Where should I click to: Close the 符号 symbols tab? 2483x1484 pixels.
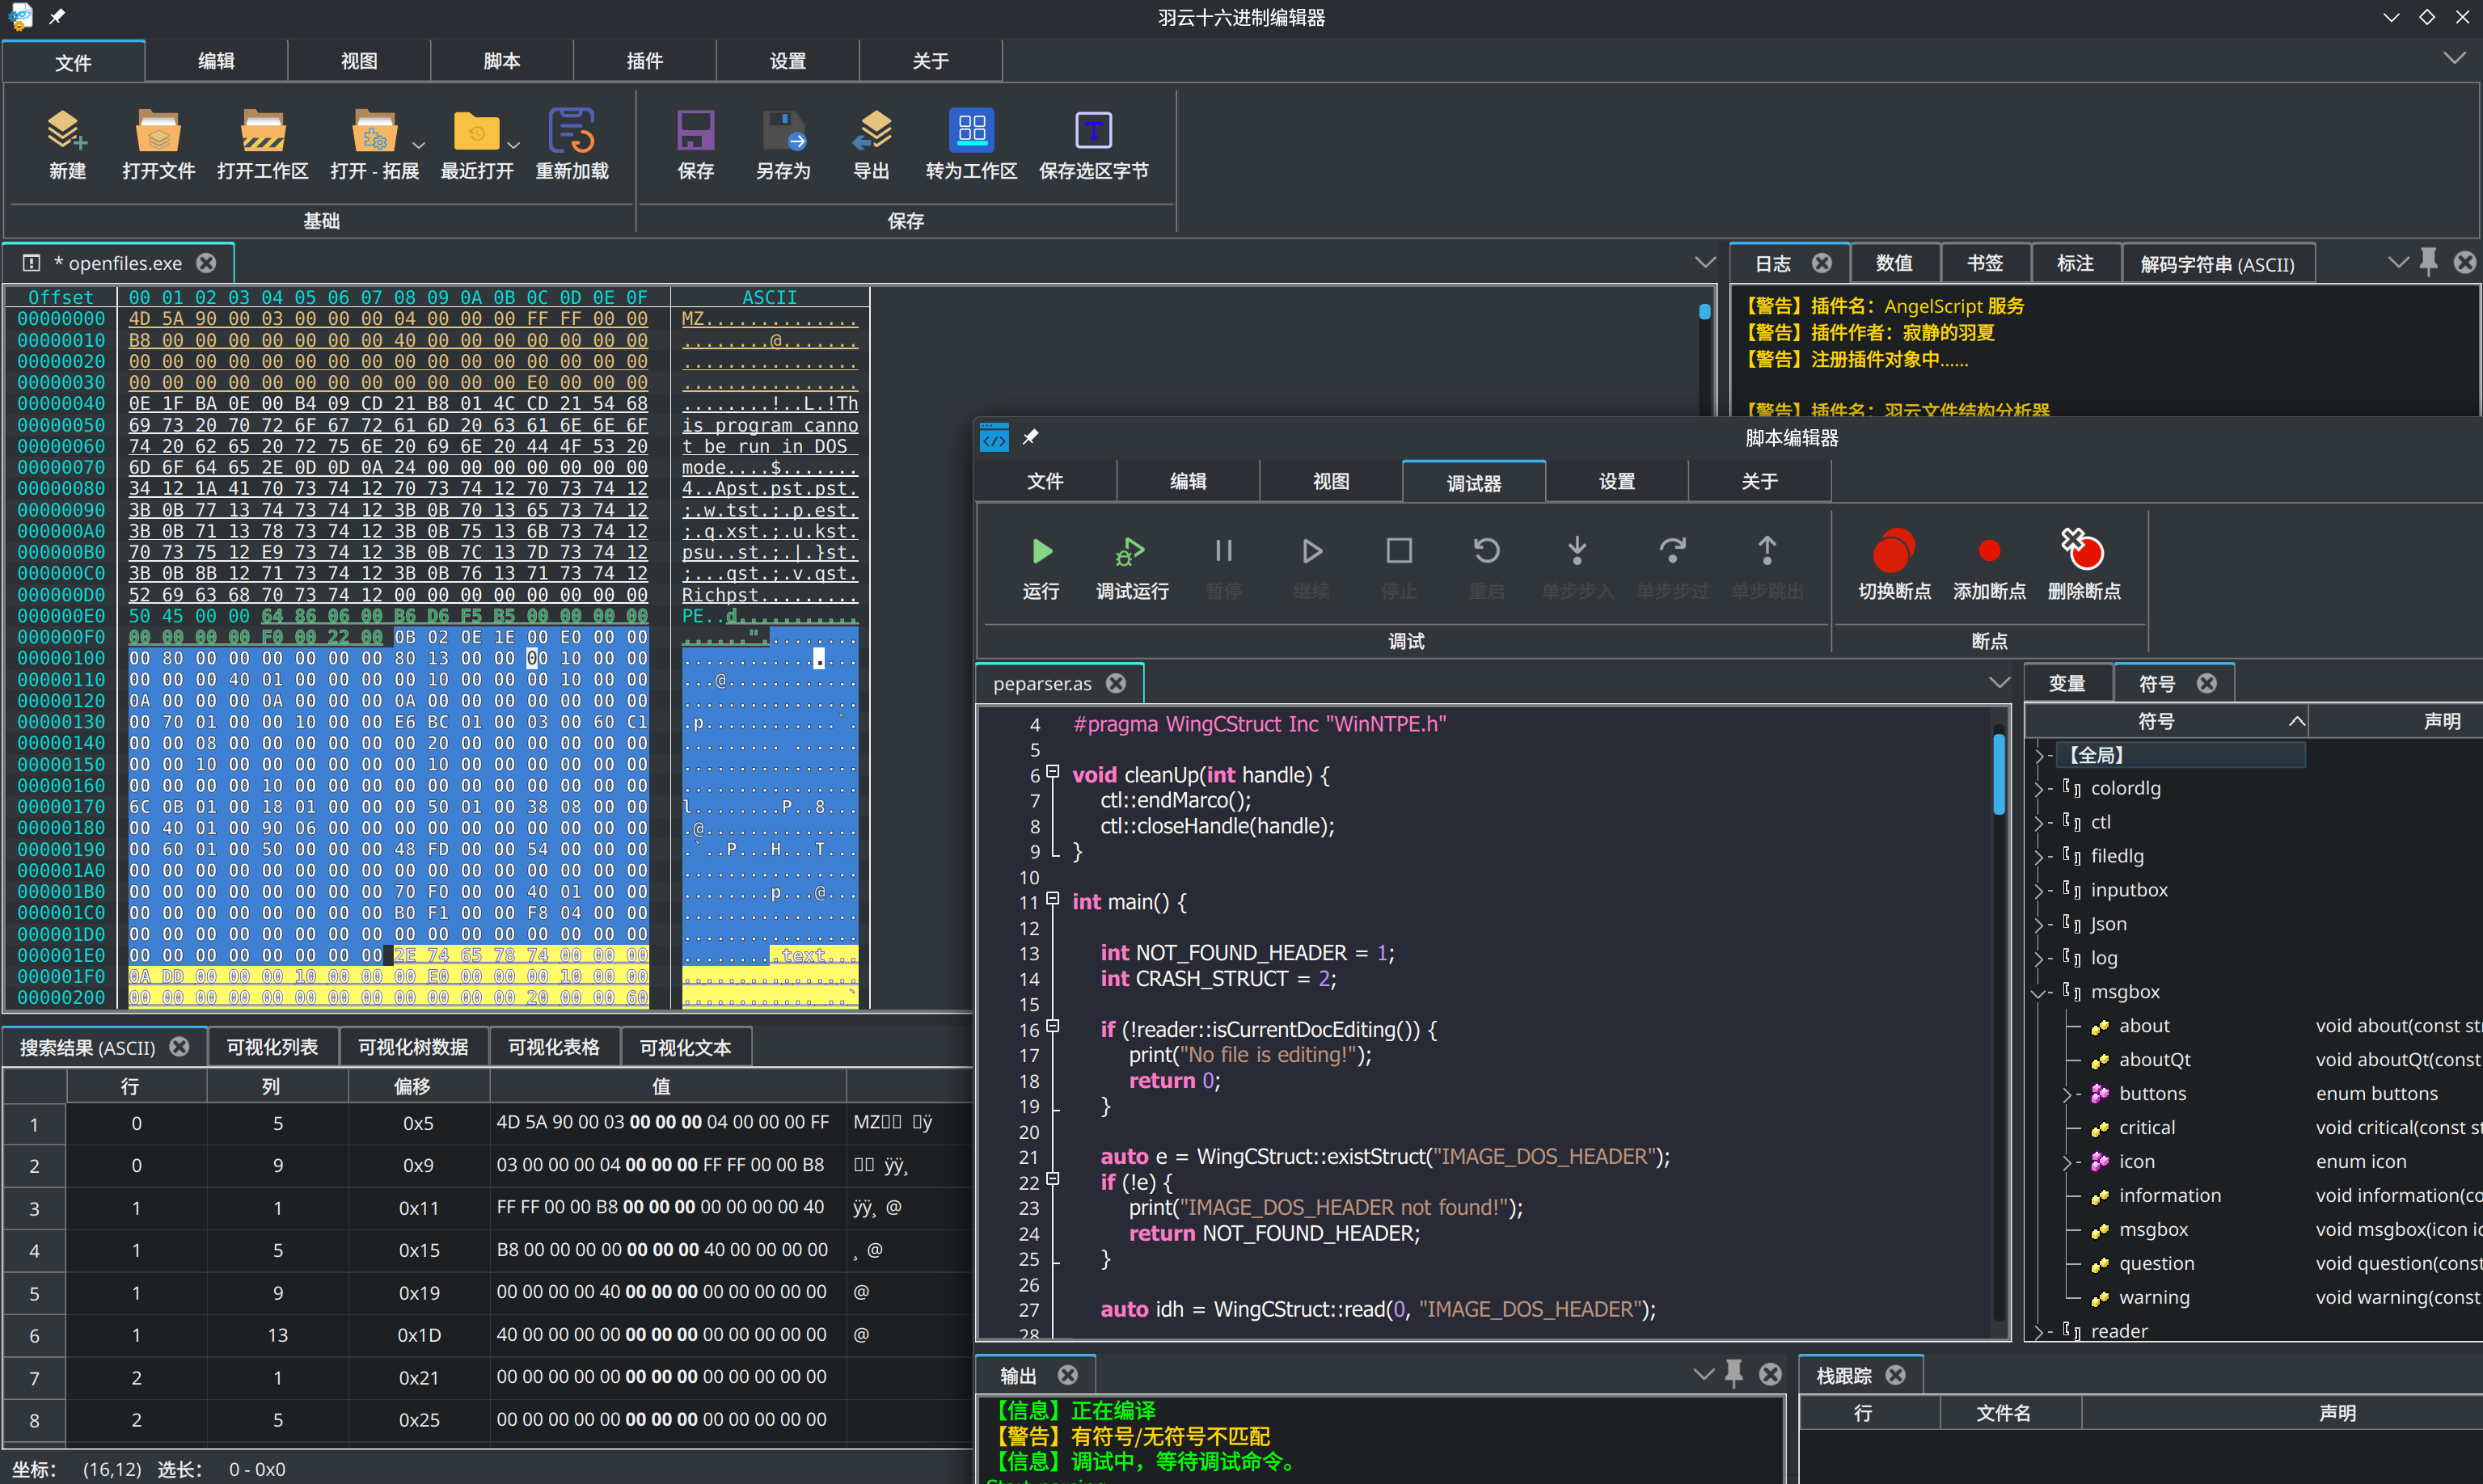2207,683
